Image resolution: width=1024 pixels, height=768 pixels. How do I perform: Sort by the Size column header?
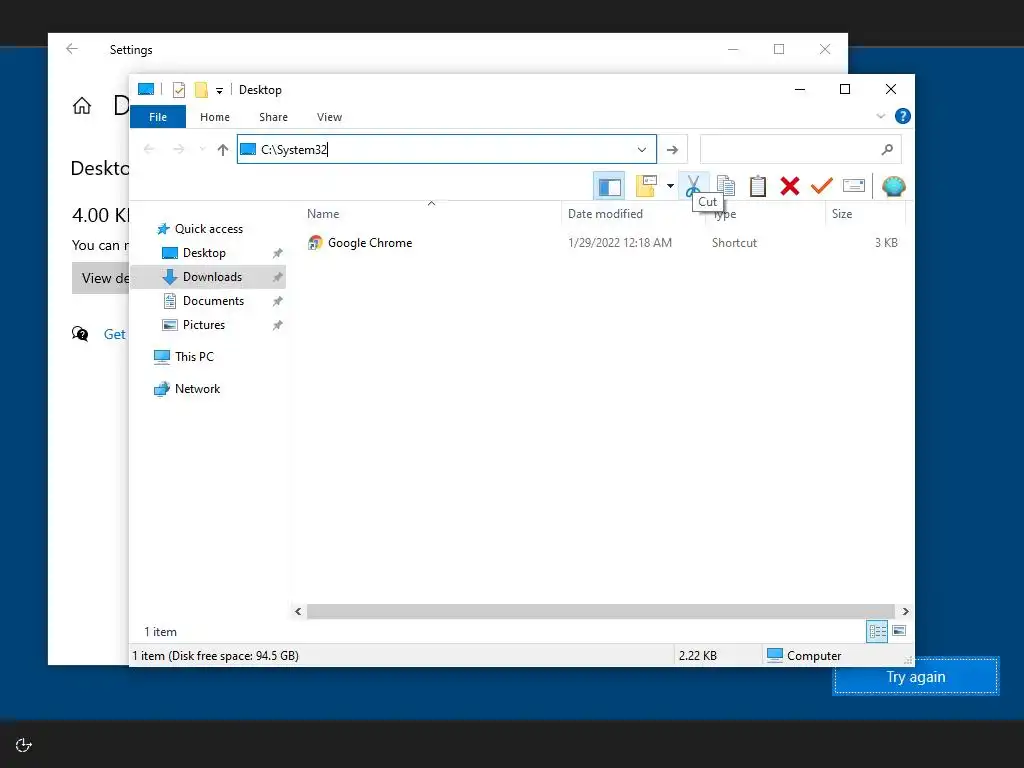(x=865, y=214)
